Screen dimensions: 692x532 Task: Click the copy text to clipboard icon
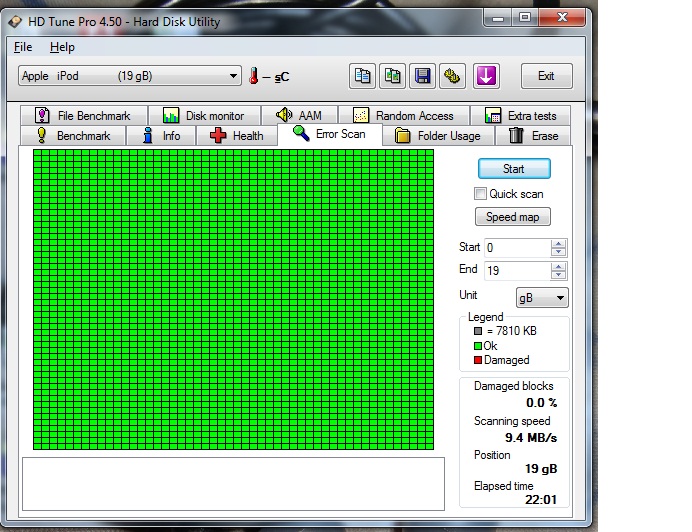click(362, 76)
